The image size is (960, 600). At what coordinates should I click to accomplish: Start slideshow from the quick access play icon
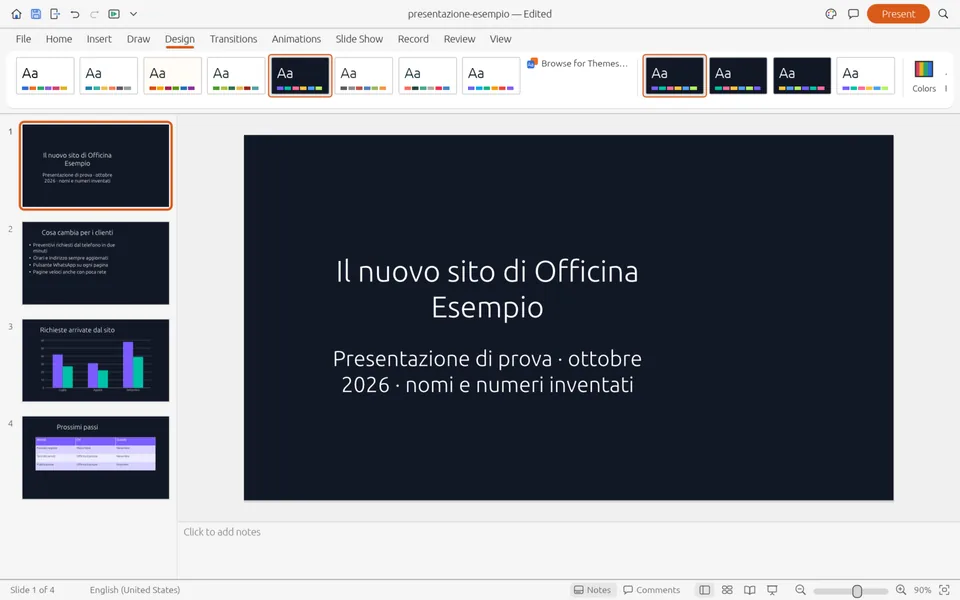point(114,13)
